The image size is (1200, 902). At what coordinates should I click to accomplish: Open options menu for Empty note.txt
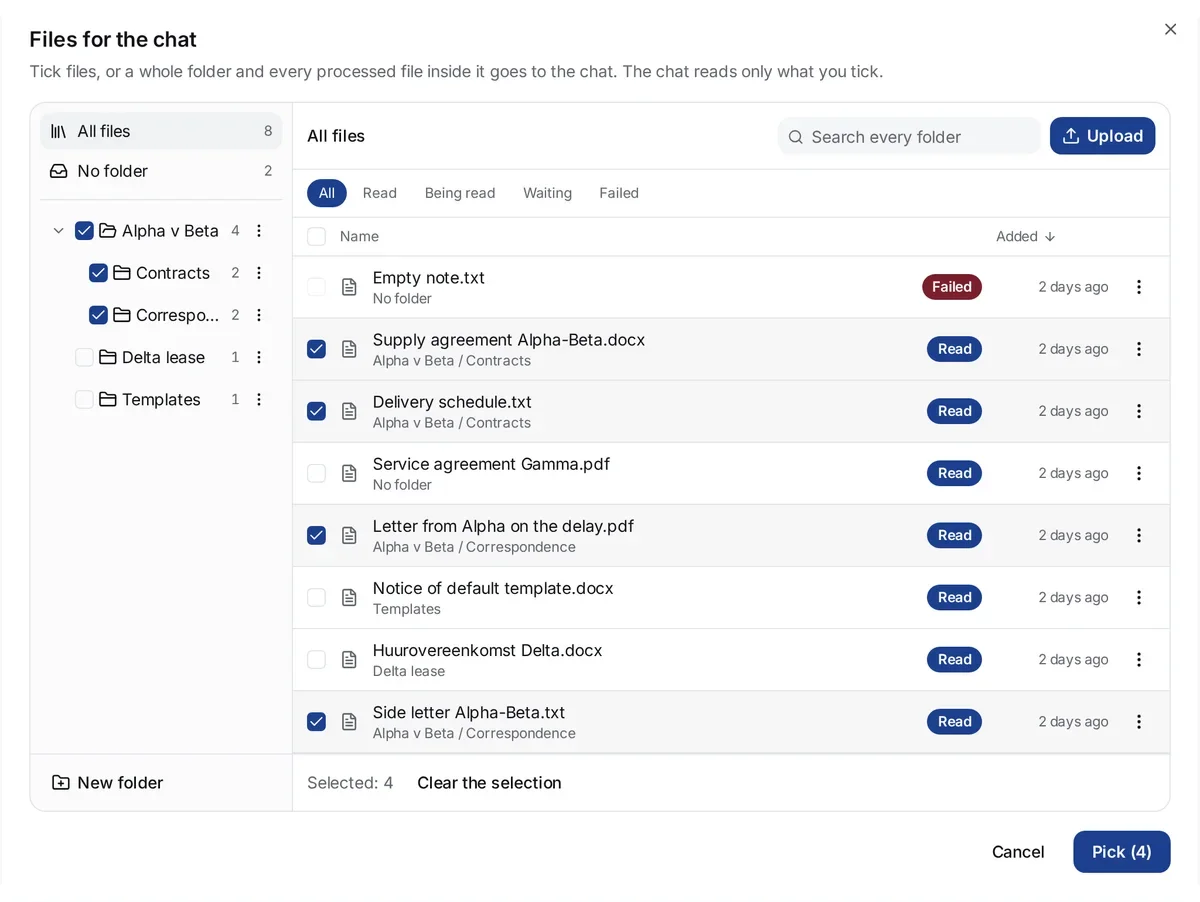tap(1138, 287)
